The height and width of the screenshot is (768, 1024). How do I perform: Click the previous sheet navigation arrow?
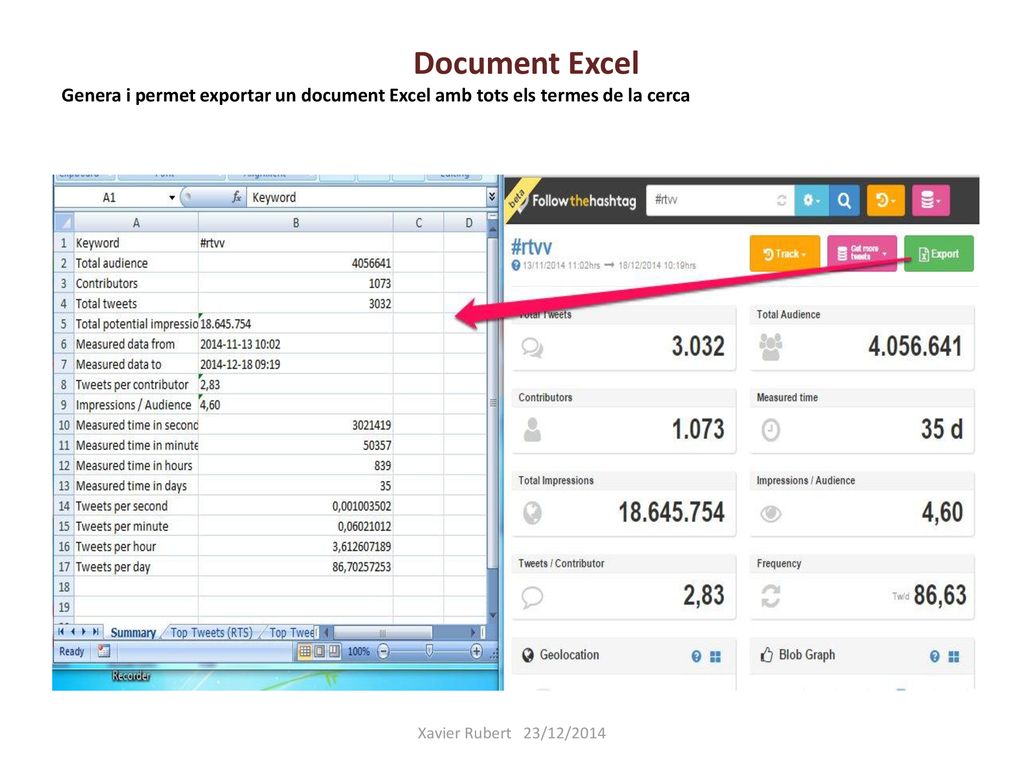tap(72, 632)
